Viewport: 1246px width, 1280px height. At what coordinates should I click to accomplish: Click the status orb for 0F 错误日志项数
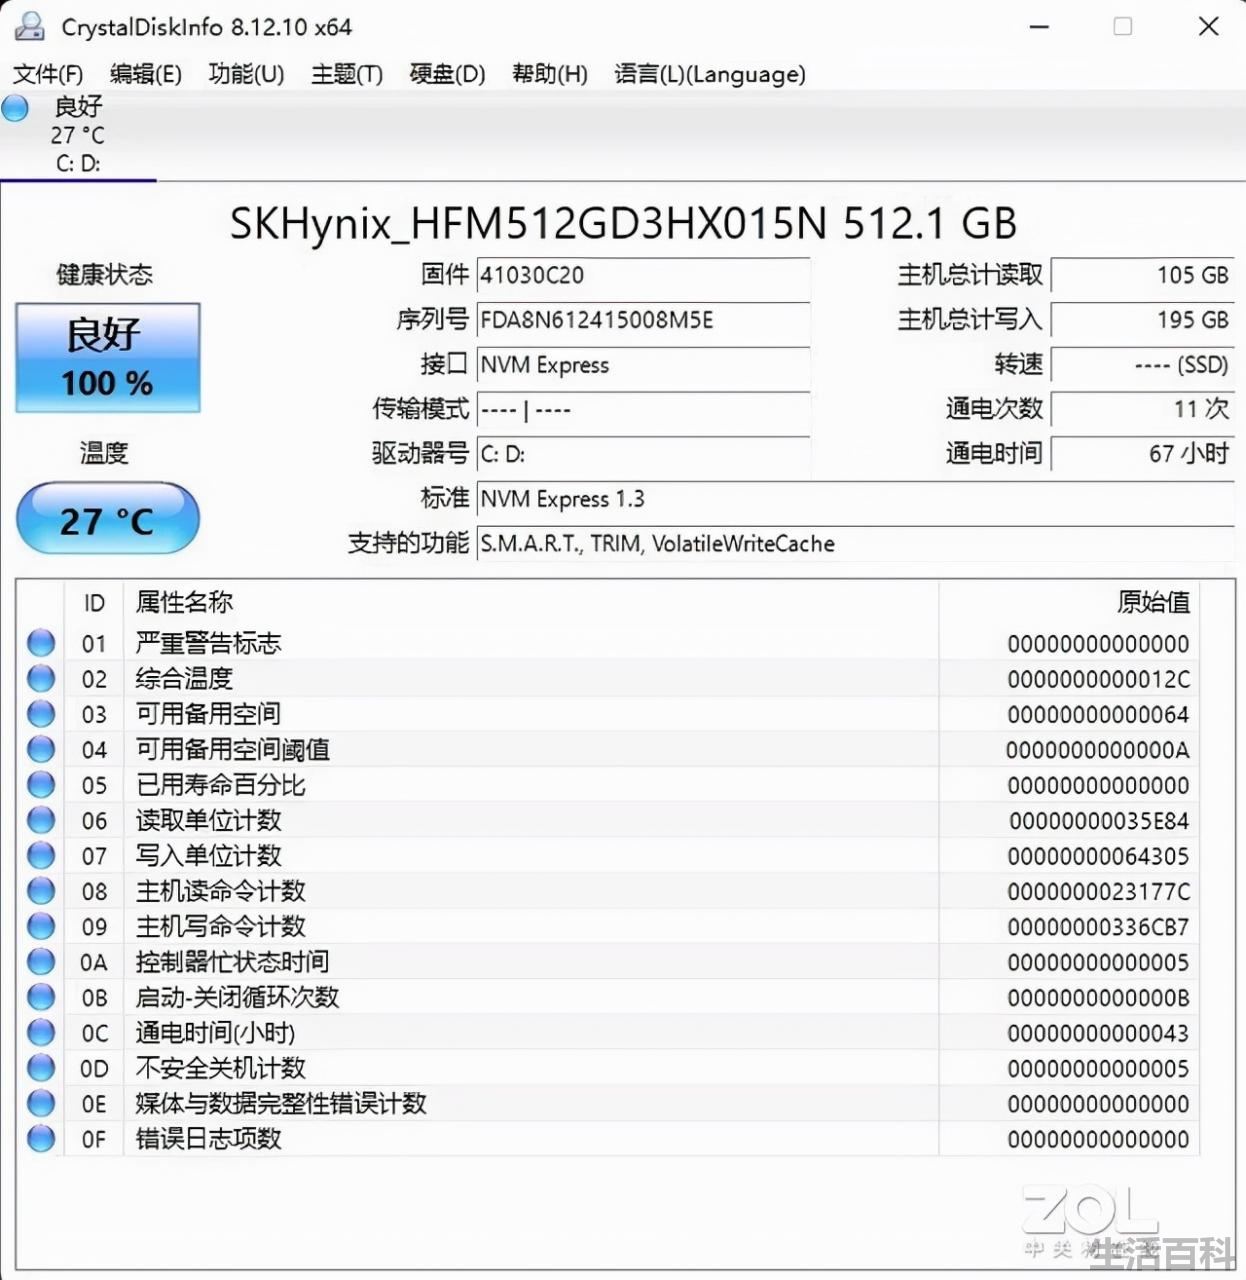coord(41,1139)
